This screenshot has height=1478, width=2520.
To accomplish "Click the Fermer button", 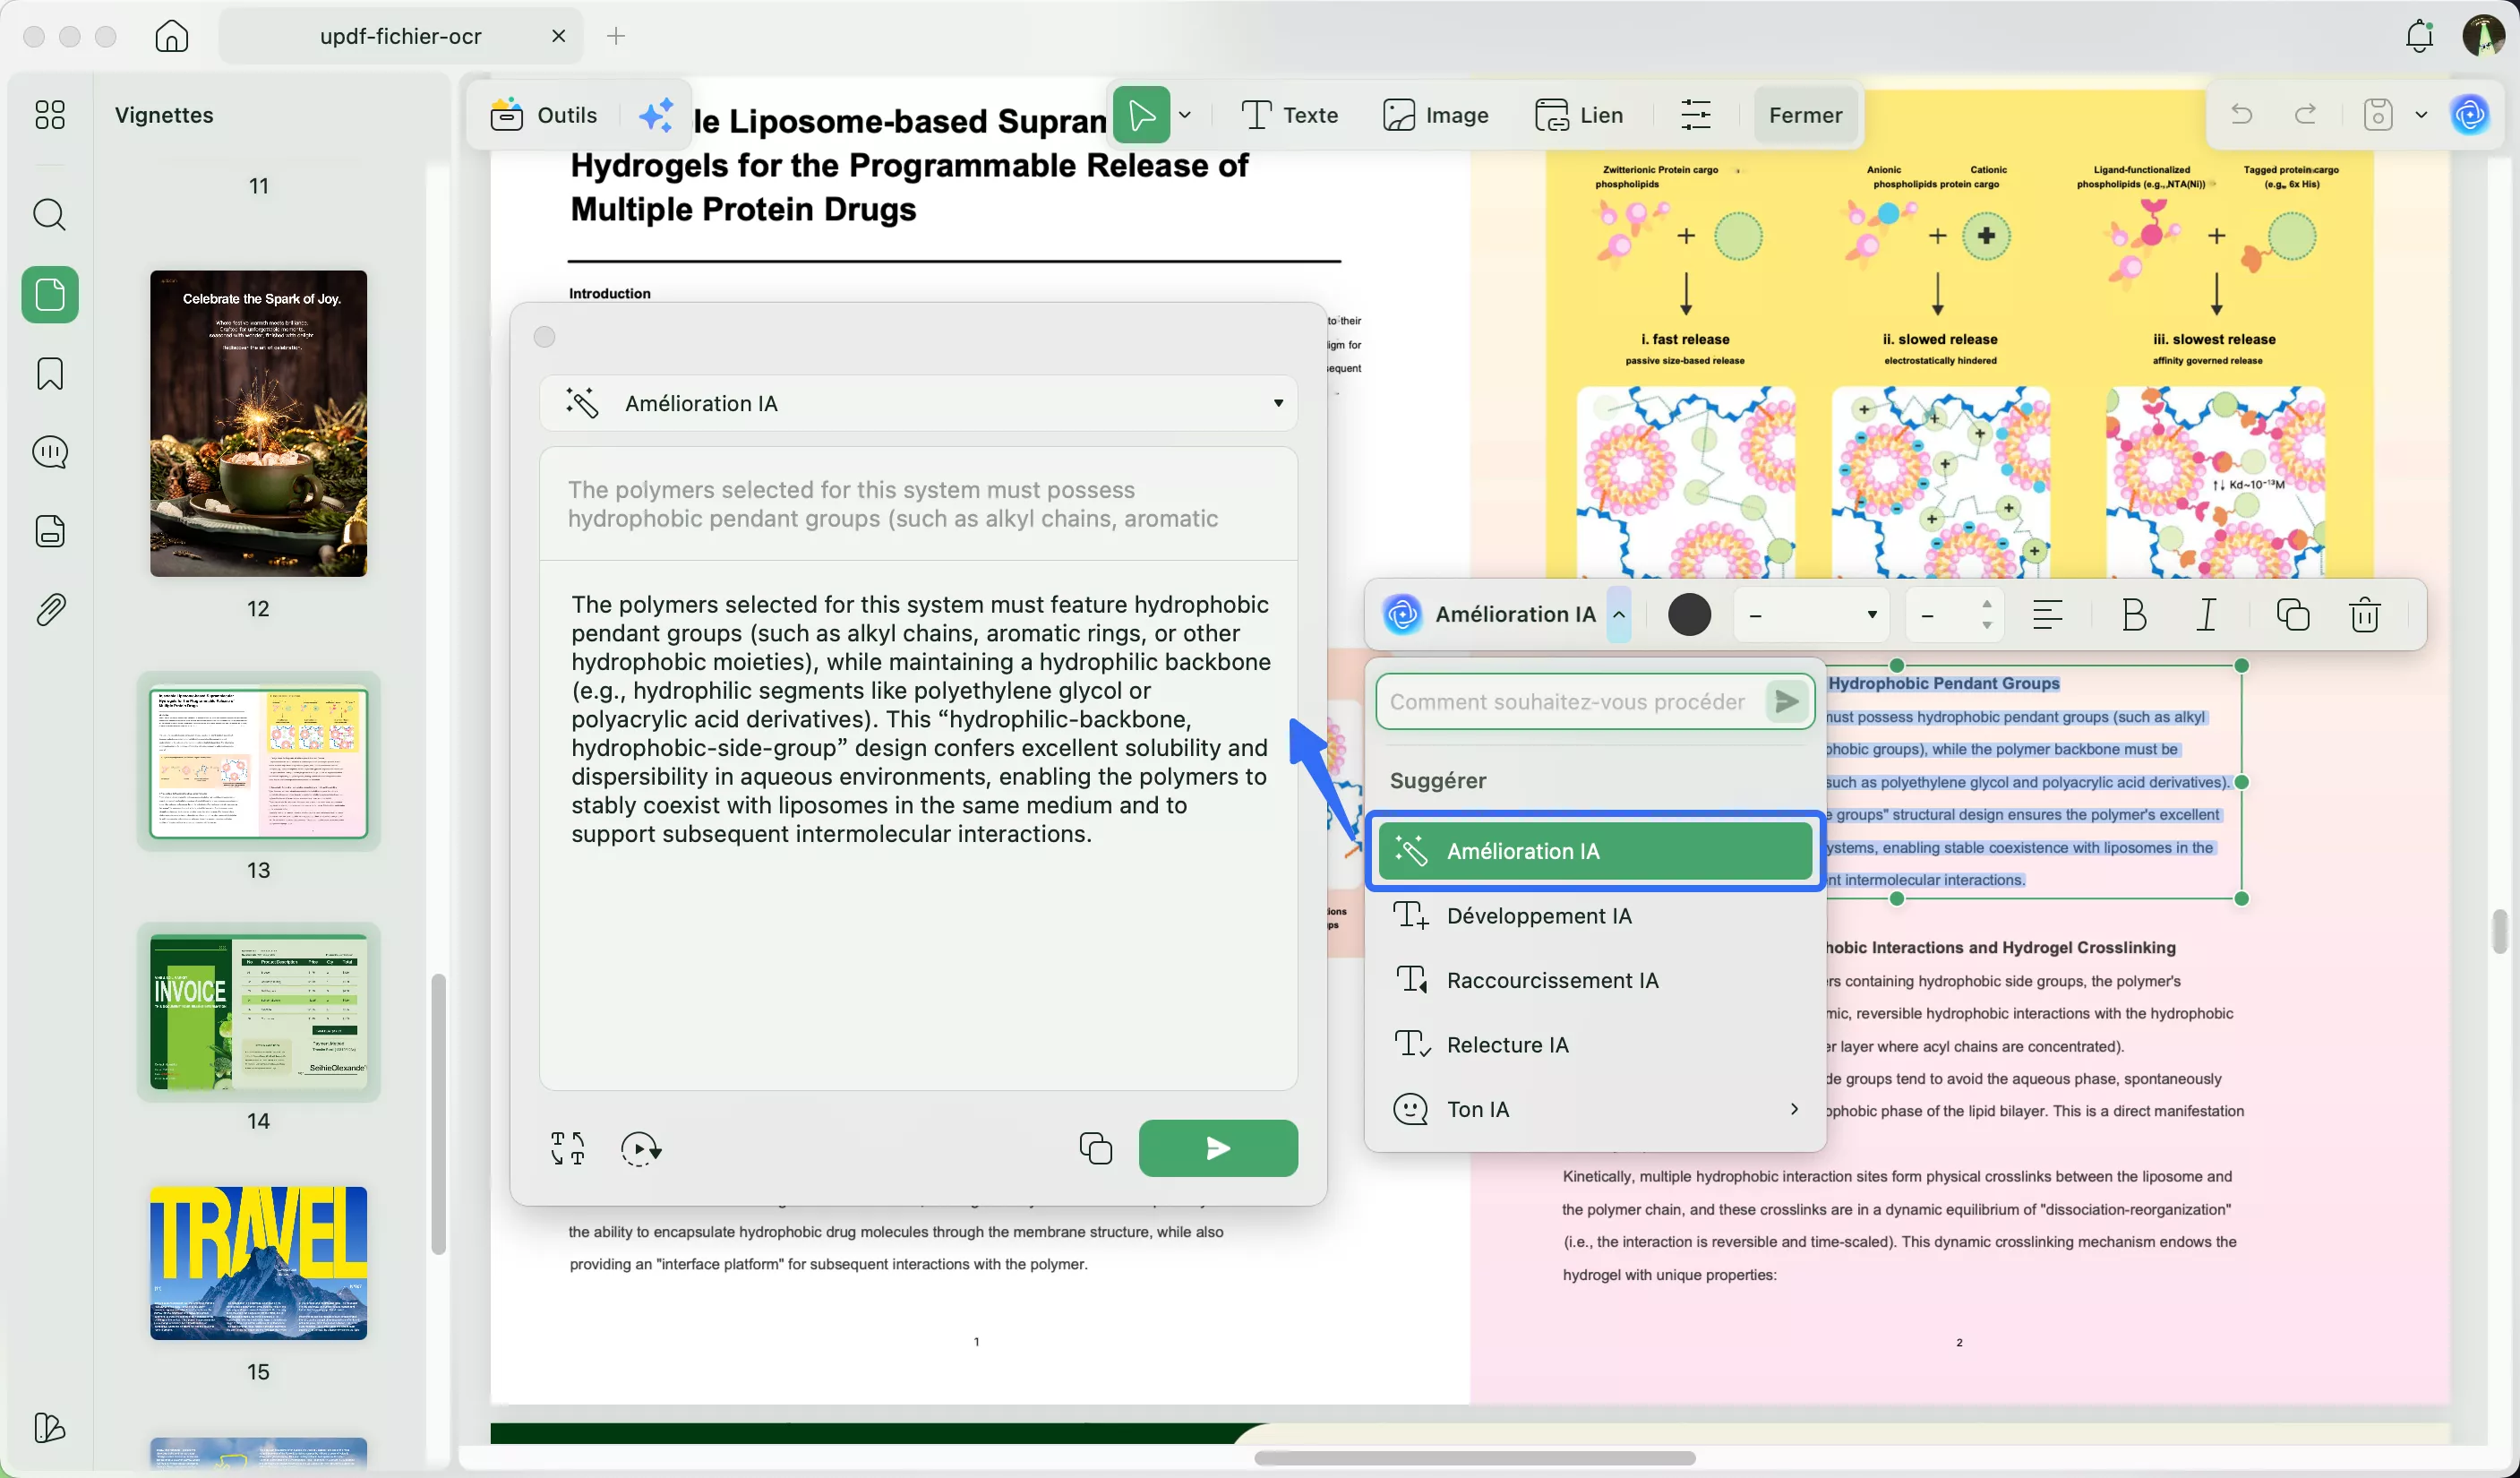I will (x=1804, y=115).
